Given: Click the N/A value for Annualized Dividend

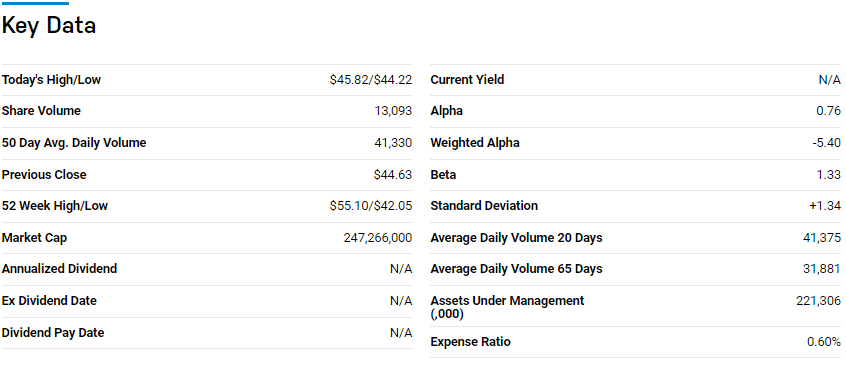Looking at the screenshot, I should point(401,269).
